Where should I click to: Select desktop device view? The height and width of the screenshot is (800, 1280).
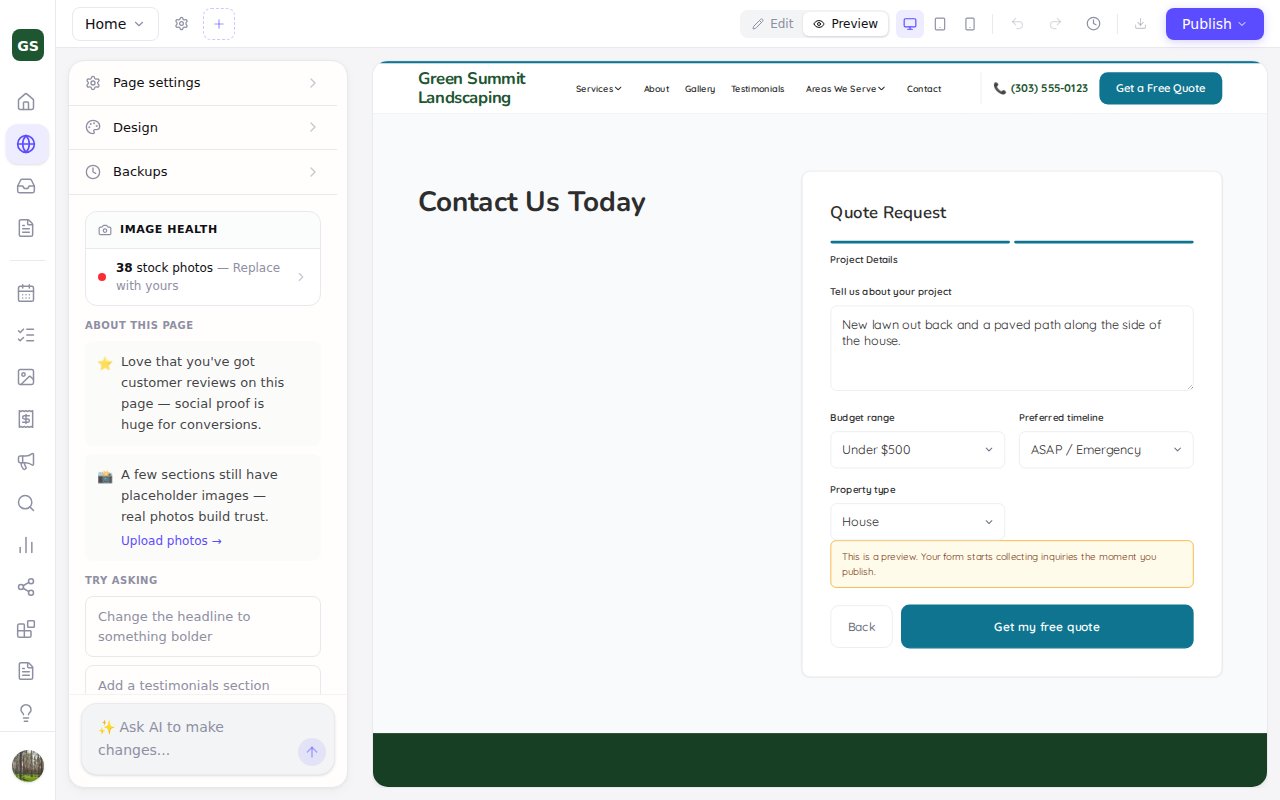[x=910, y=24]
